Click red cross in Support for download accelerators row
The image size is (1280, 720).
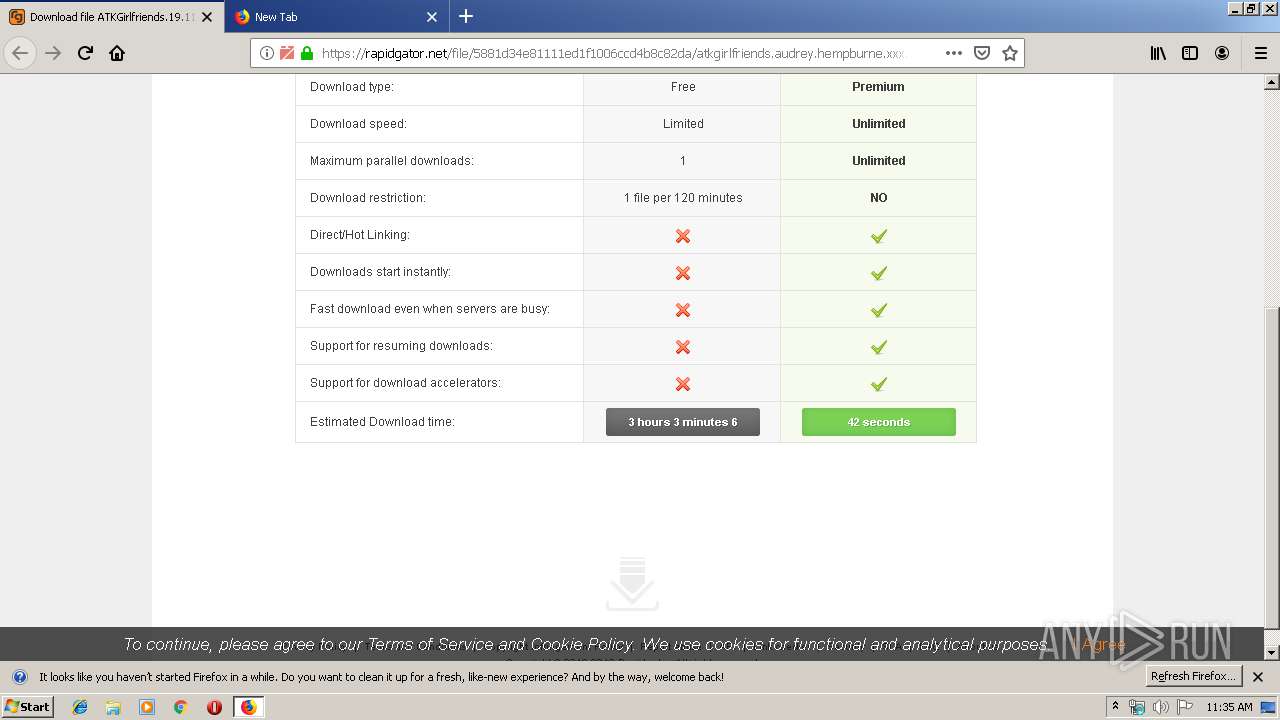point(683,384)
